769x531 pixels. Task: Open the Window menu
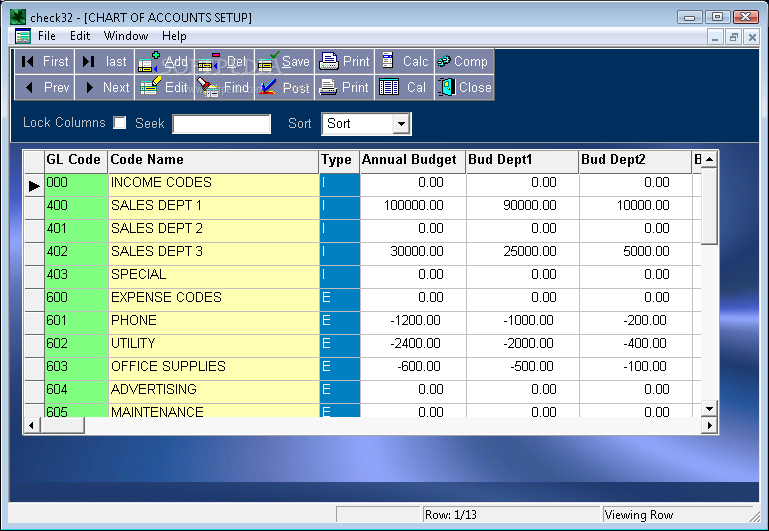point(126,36)
